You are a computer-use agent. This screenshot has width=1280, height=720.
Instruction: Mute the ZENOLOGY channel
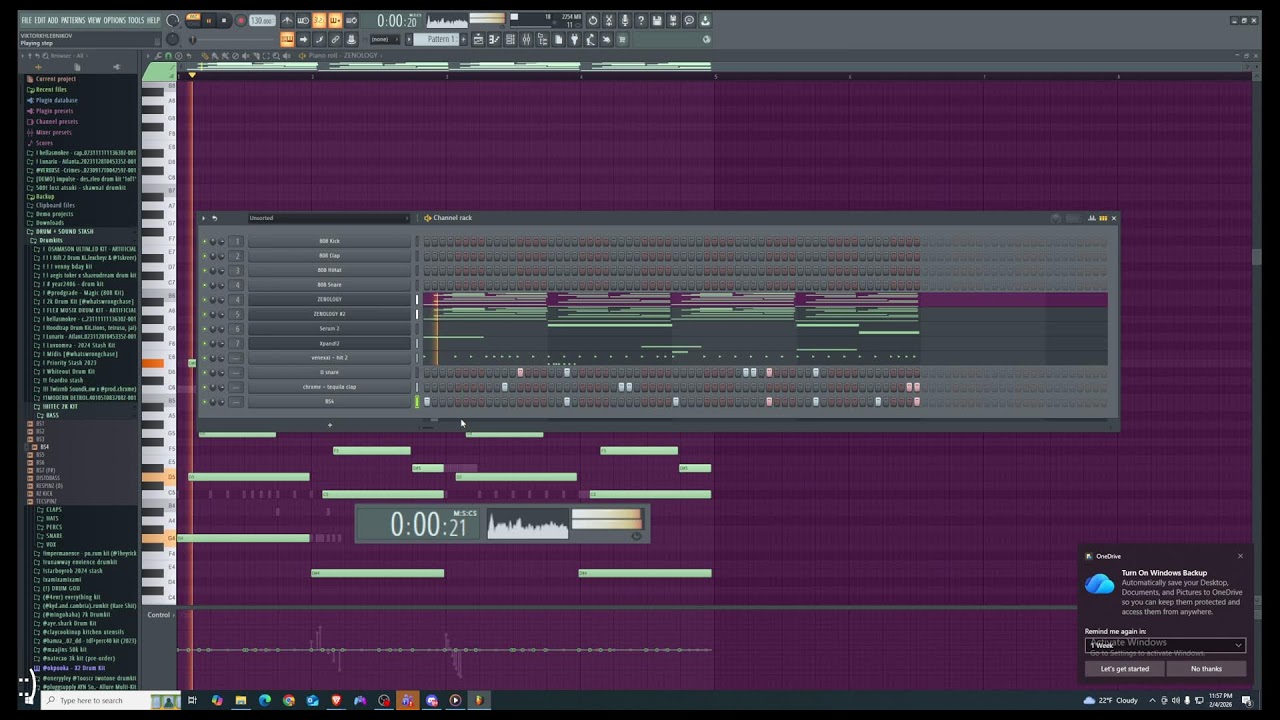[205, 299]
